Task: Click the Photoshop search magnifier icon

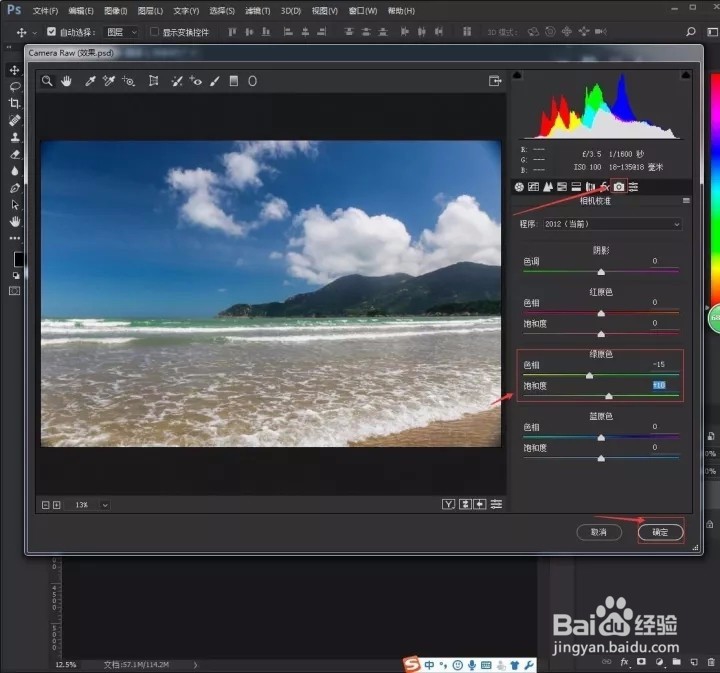Action: click(x=691, y=32)
